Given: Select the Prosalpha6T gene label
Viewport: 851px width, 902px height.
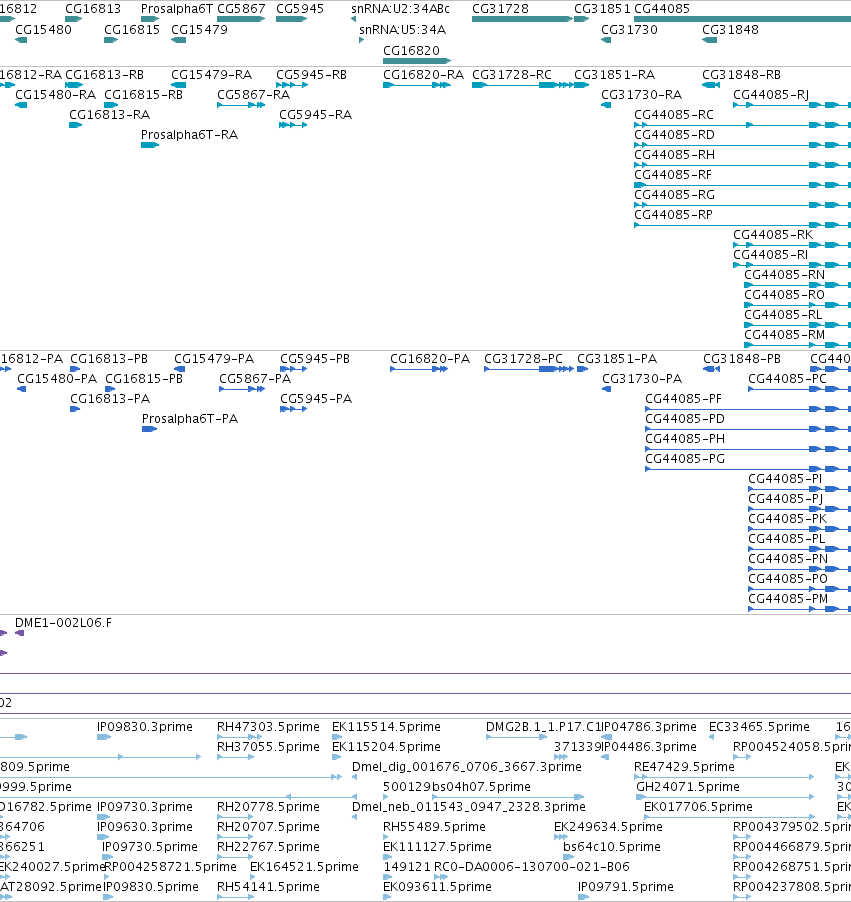Looking at the screenshot, I should point(177,9).
